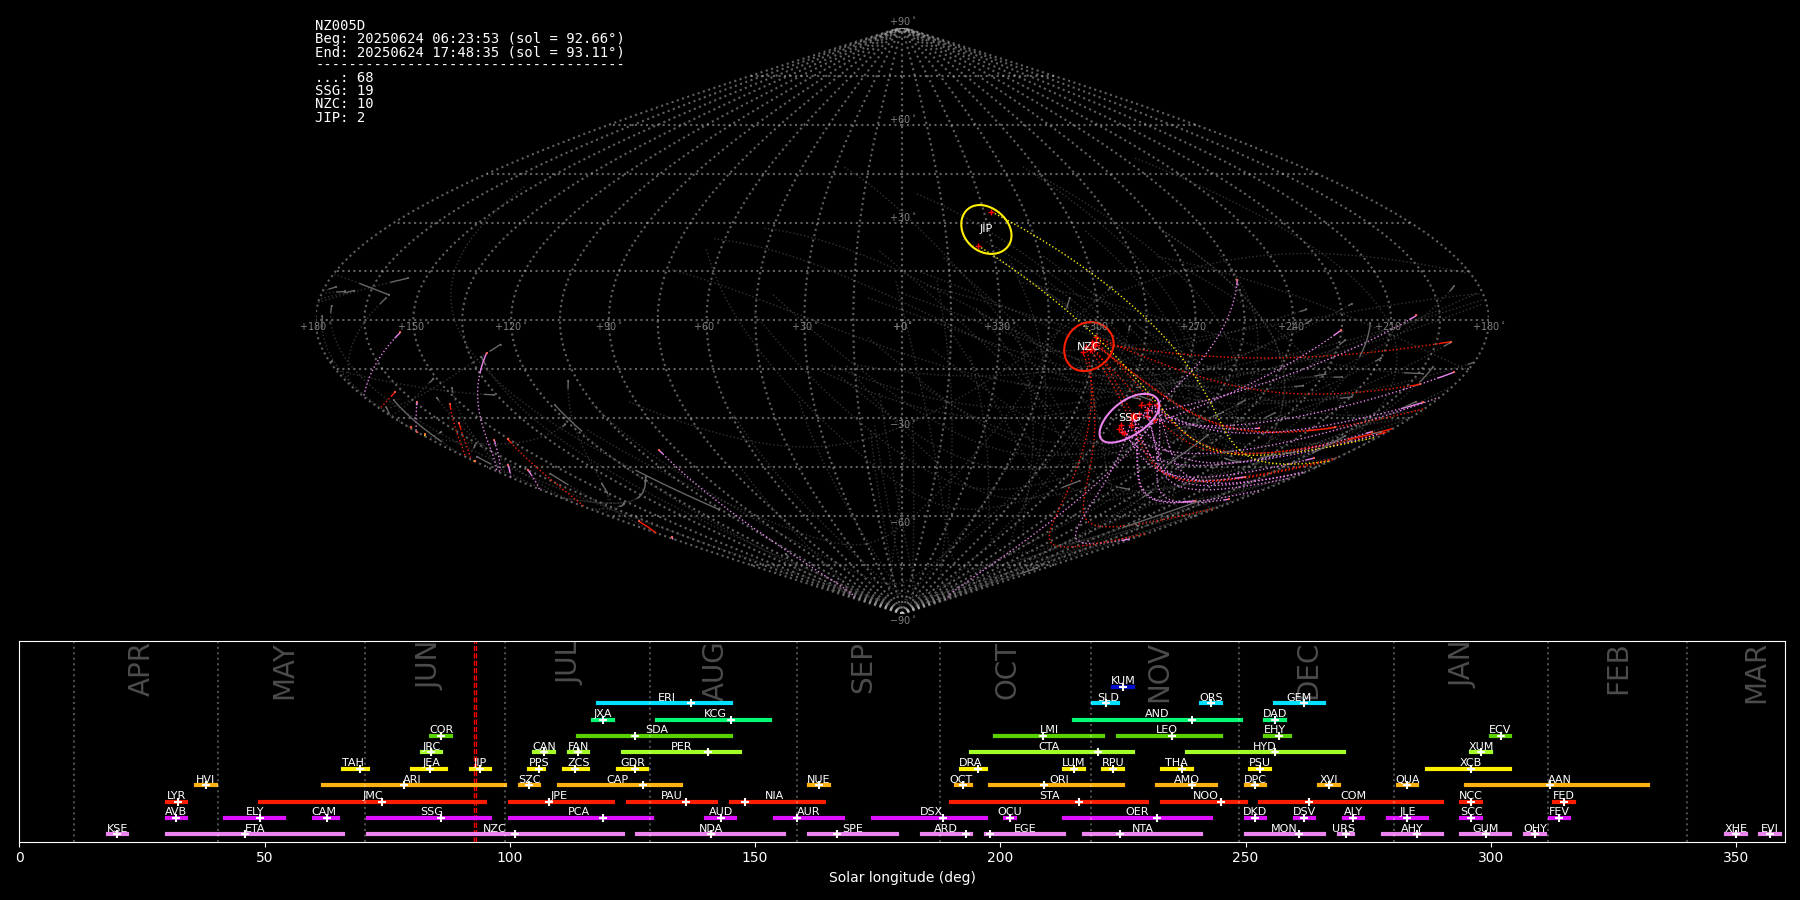Click the HVI shower label

click(205, 779)
